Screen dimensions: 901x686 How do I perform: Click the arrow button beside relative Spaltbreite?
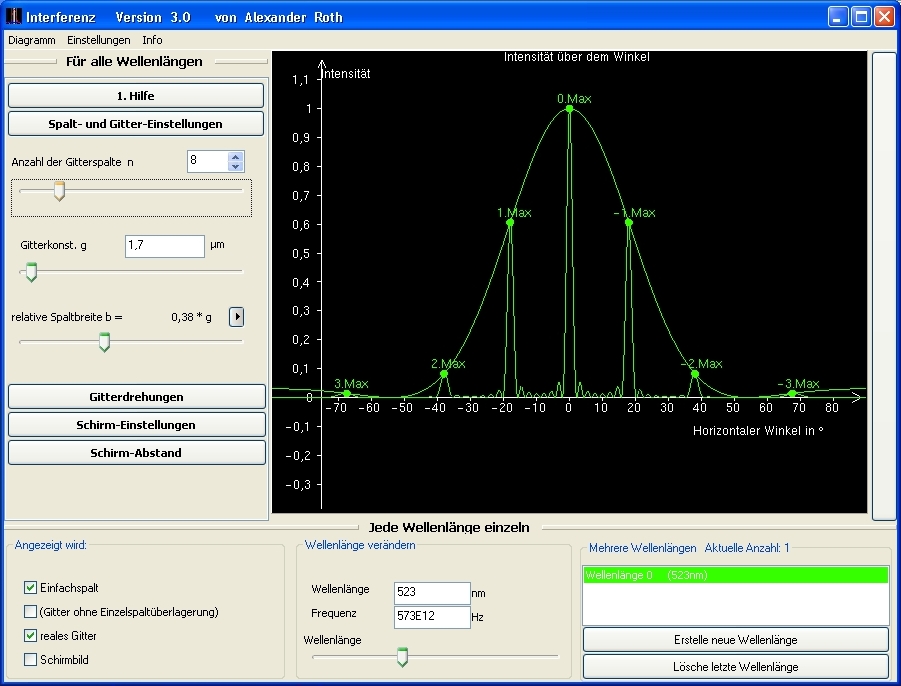click(237, 317)
